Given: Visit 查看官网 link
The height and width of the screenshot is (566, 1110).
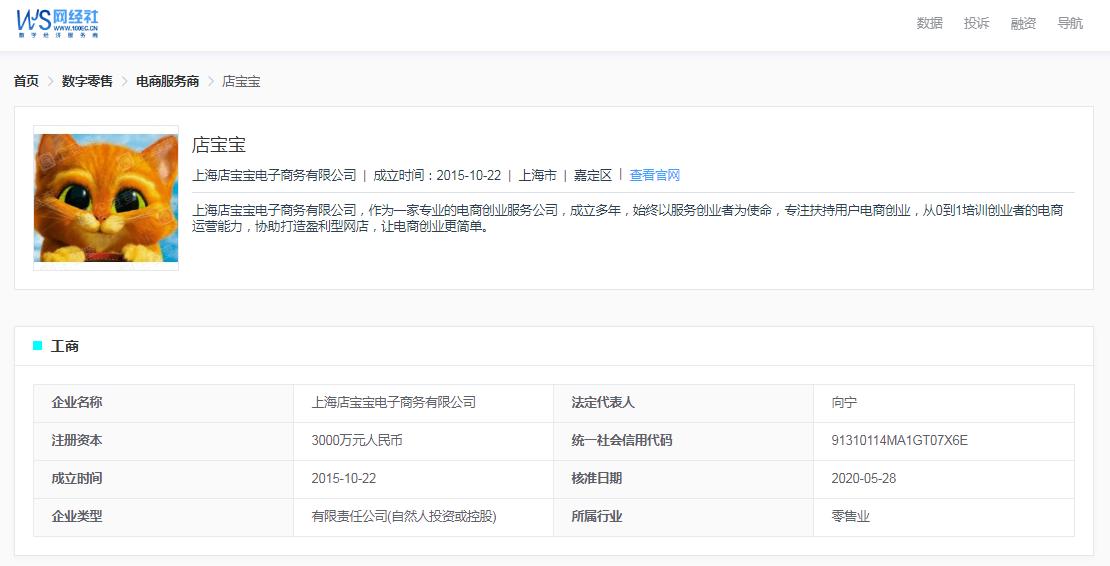Looking at the screenshot, I should [x=655, y=175].
